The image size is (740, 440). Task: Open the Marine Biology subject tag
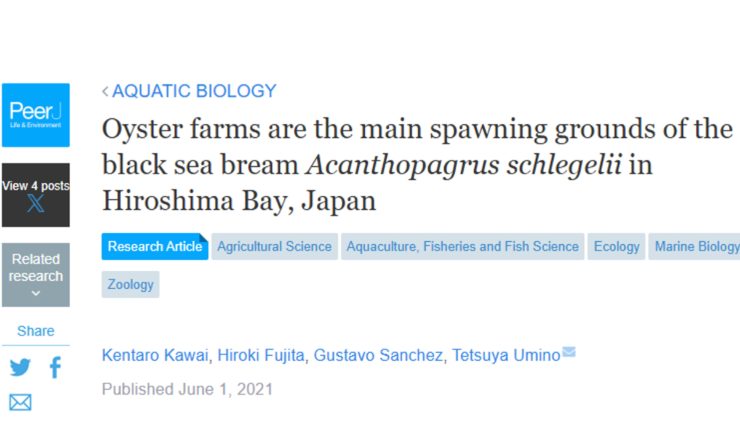[x=696, y=246]
